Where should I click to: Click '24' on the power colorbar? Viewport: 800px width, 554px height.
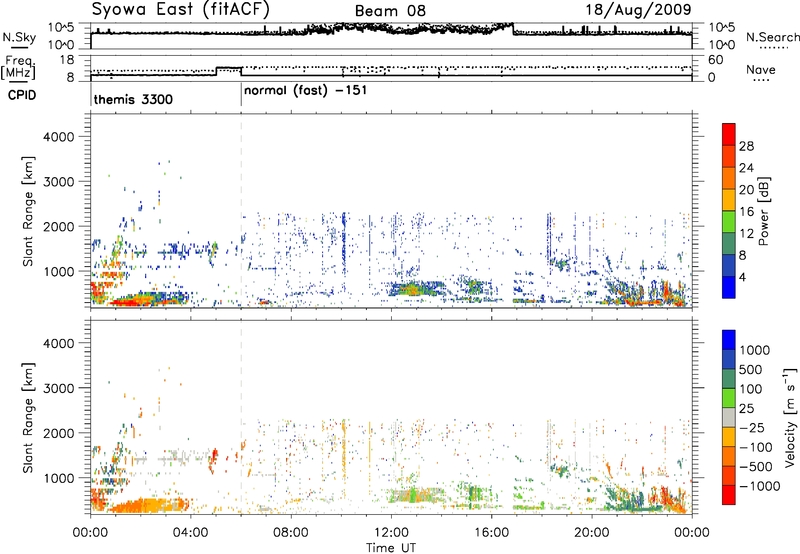(x=746, y=168)
